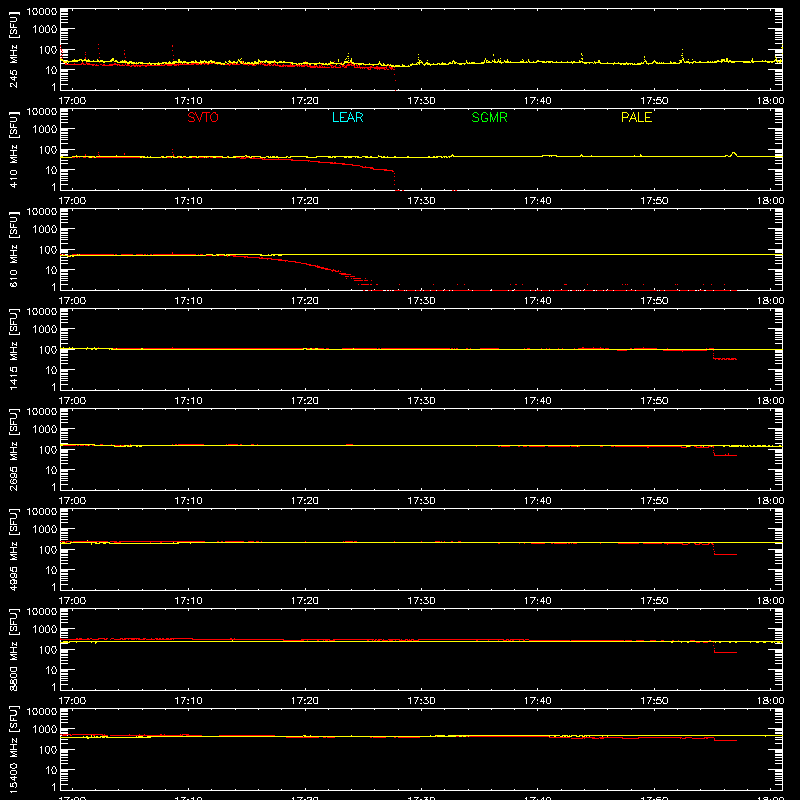Click the 18:00 tick under the 8800 MHz panel
Screen dimensions: 800x800
click(x=770, y=701)
